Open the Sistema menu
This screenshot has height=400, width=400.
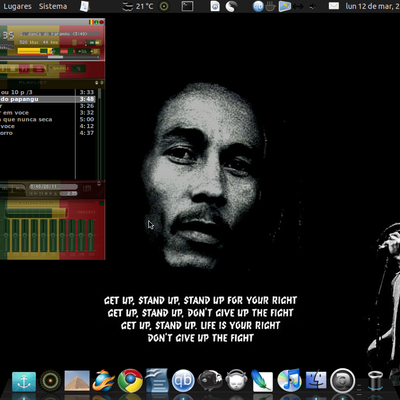(x=53, y=6)
